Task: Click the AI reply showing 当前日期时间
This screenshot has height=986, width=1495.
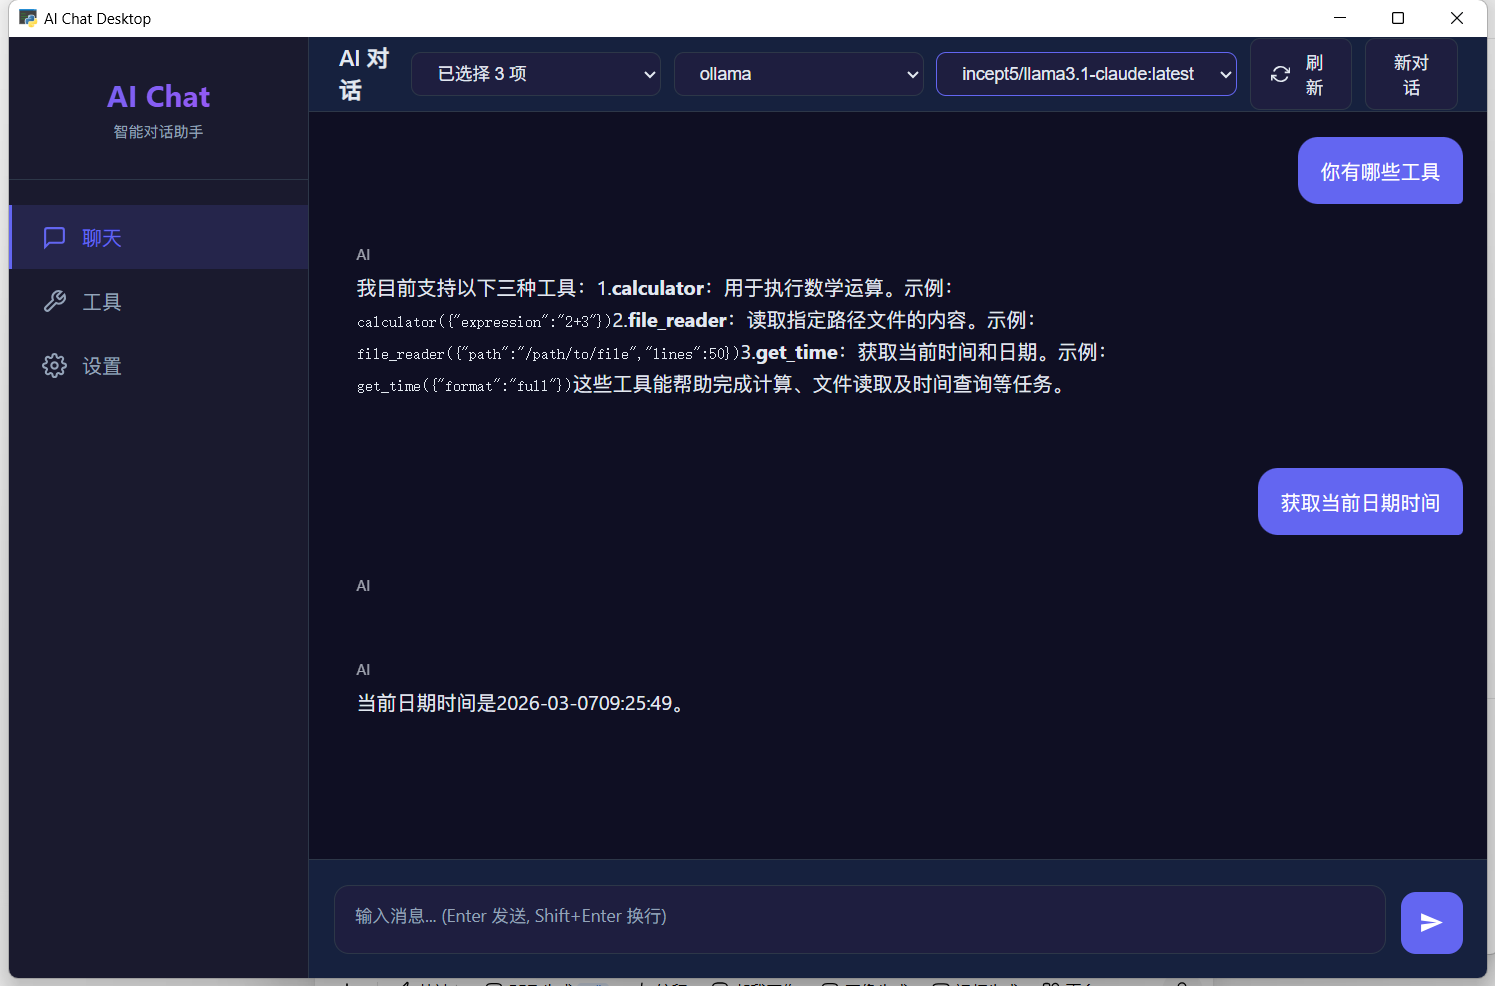Action: (x=520, y=704)
